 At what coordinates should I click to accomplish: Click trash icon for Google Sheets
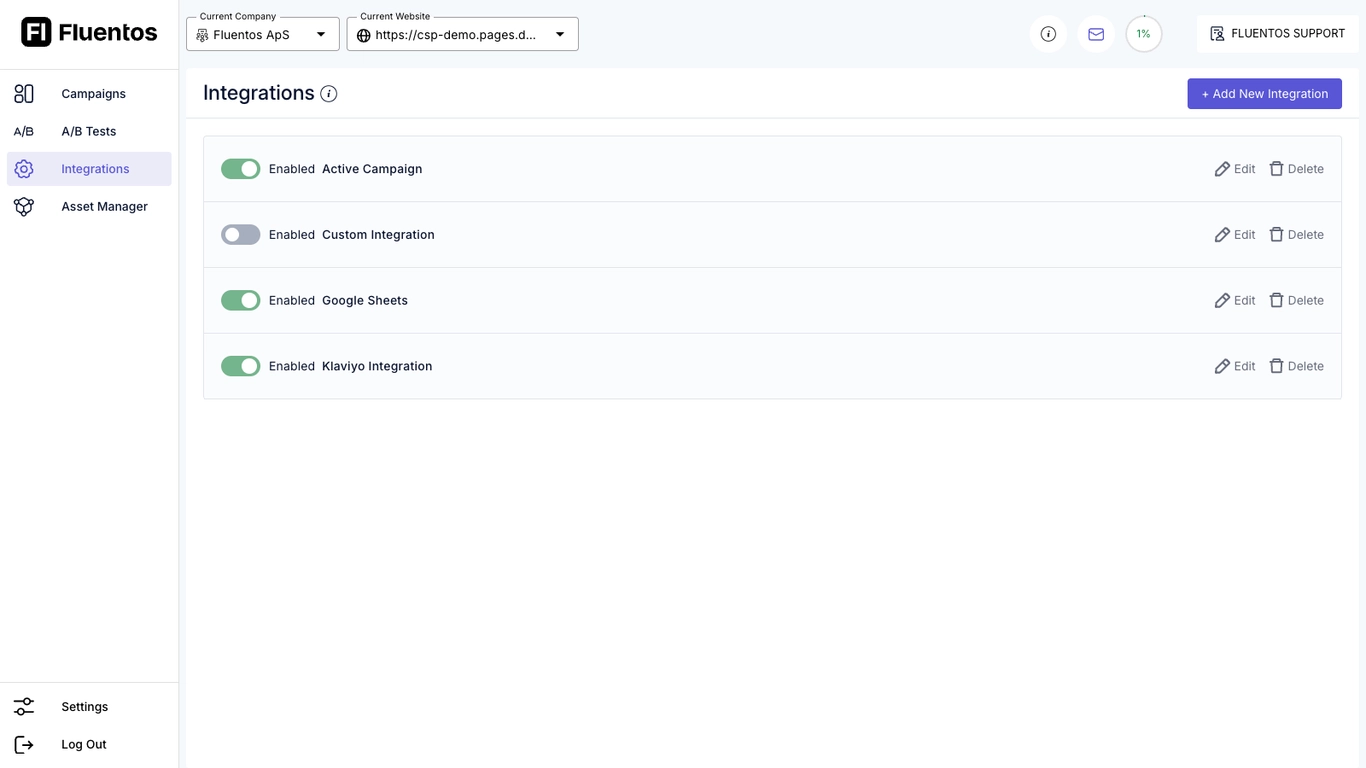click(x=1276, y=301)
